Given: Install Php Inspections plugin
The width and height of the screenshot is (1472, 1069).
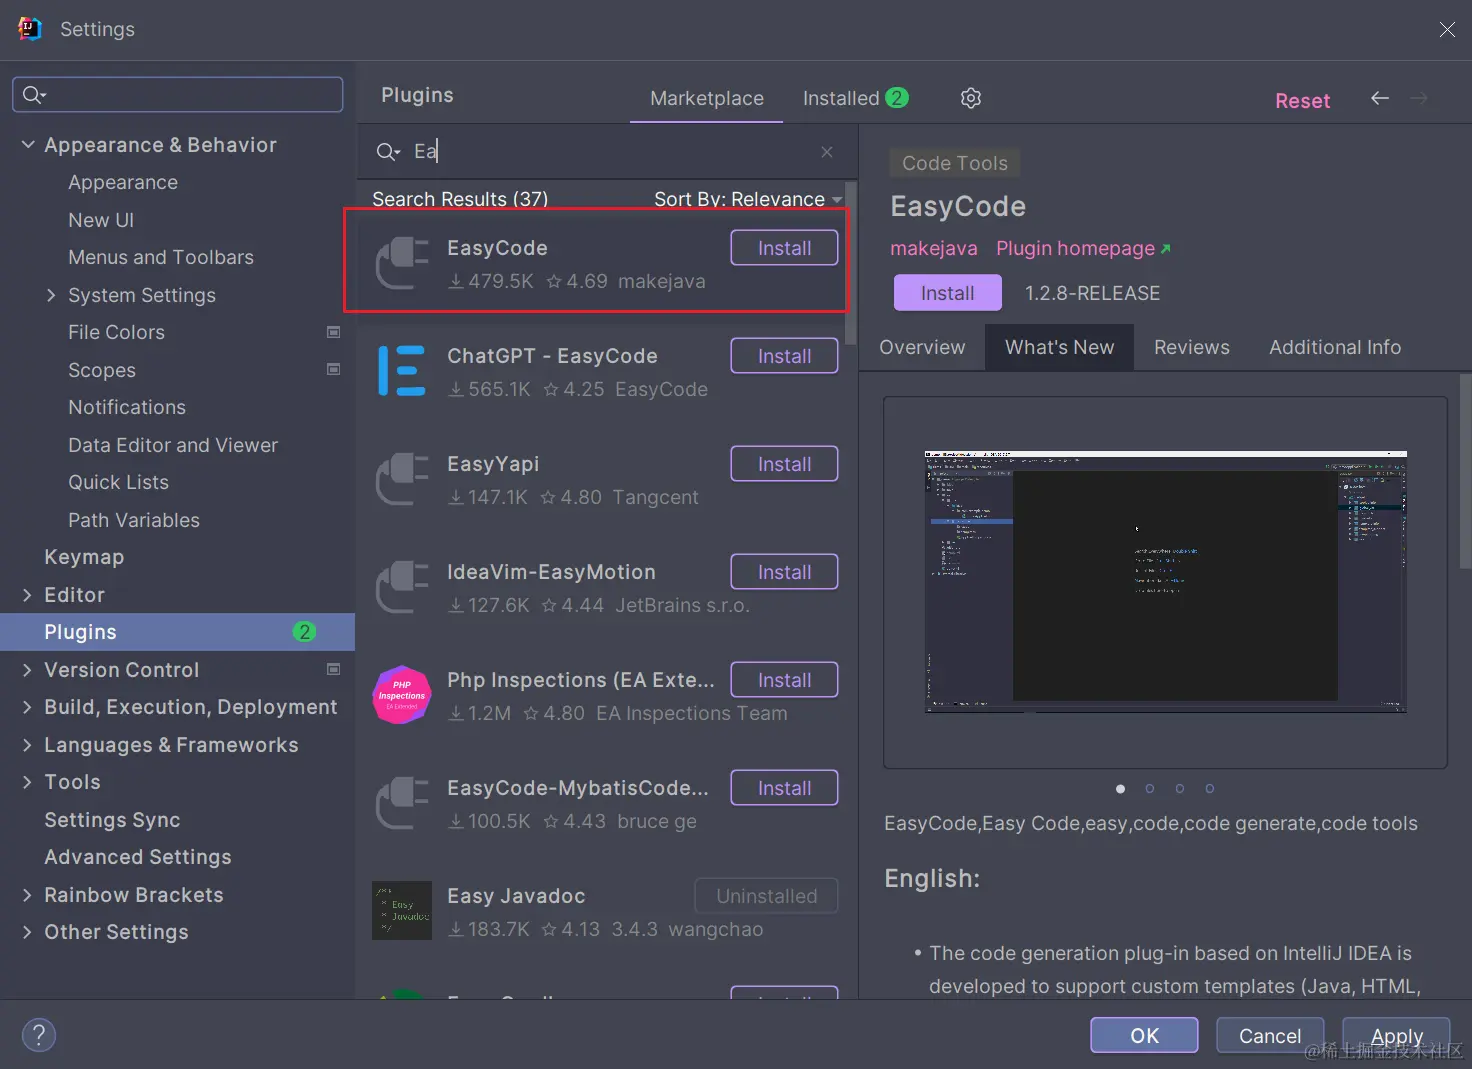Looking at the screenshot, I should 784,680.
